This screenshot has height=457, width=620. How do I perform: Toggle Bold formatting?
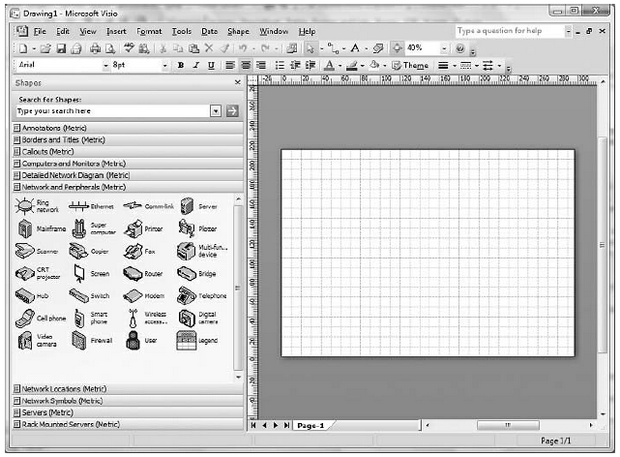point(181,65)
